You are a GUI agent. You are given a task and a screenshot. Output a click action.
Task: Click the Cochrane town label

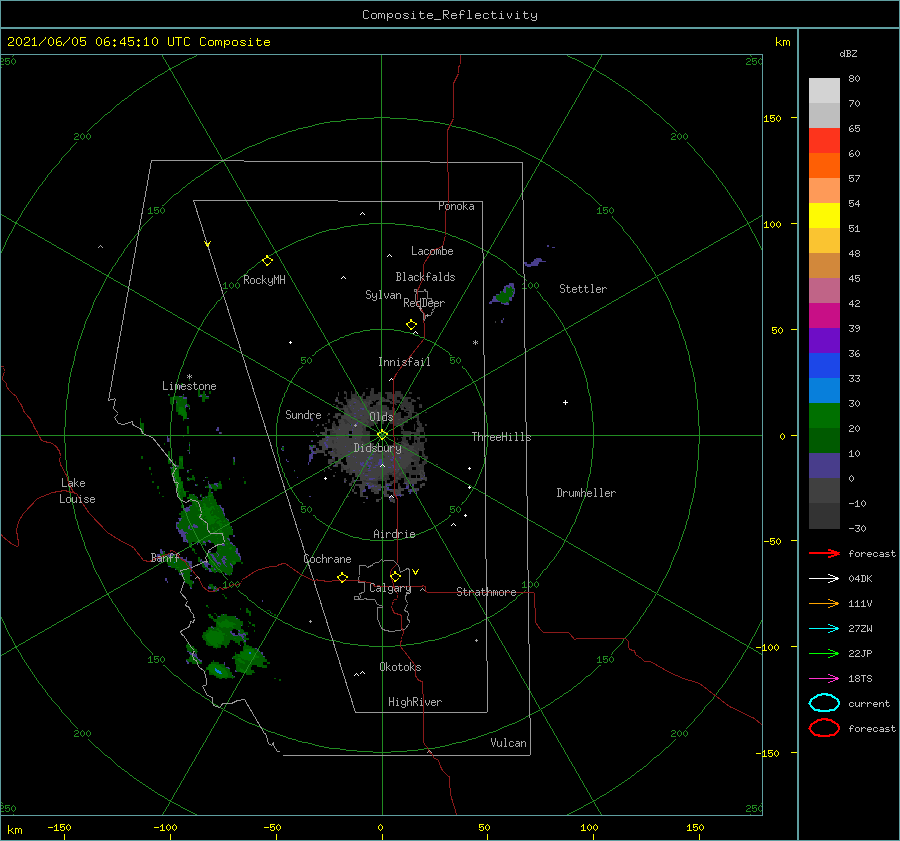click(327, 559)
